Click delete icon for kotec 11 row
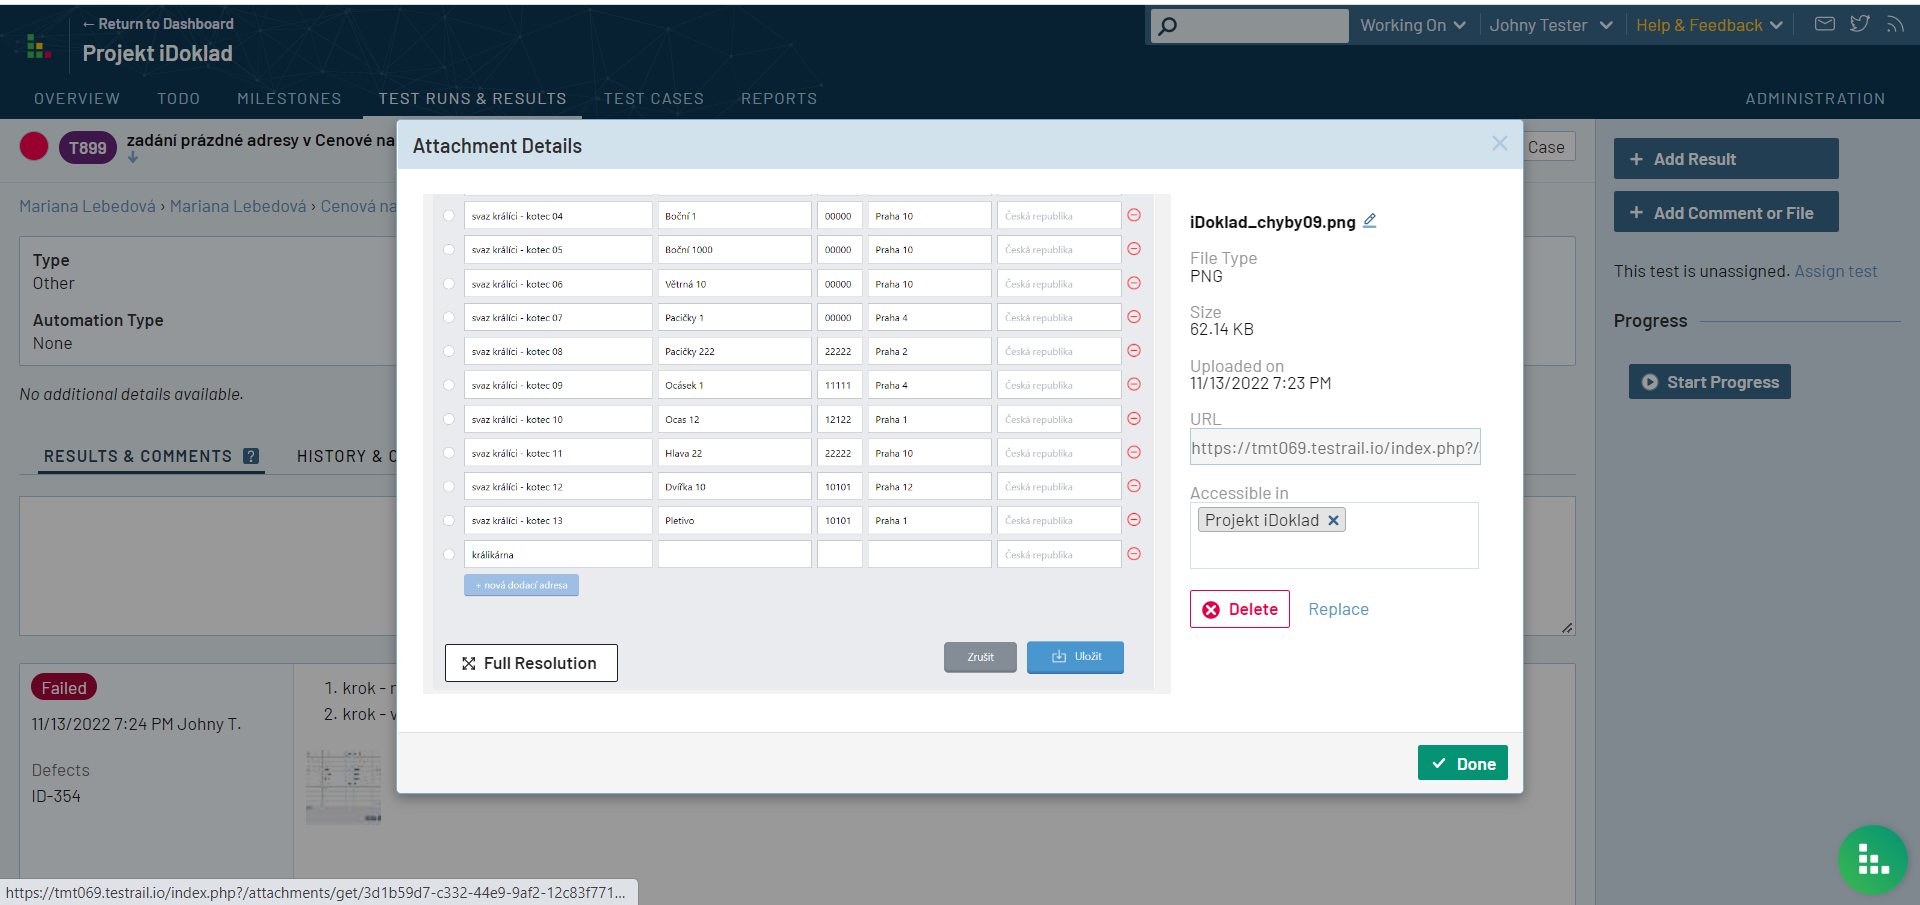Viewport: 1920px width, 905px height. [1134, 453]
